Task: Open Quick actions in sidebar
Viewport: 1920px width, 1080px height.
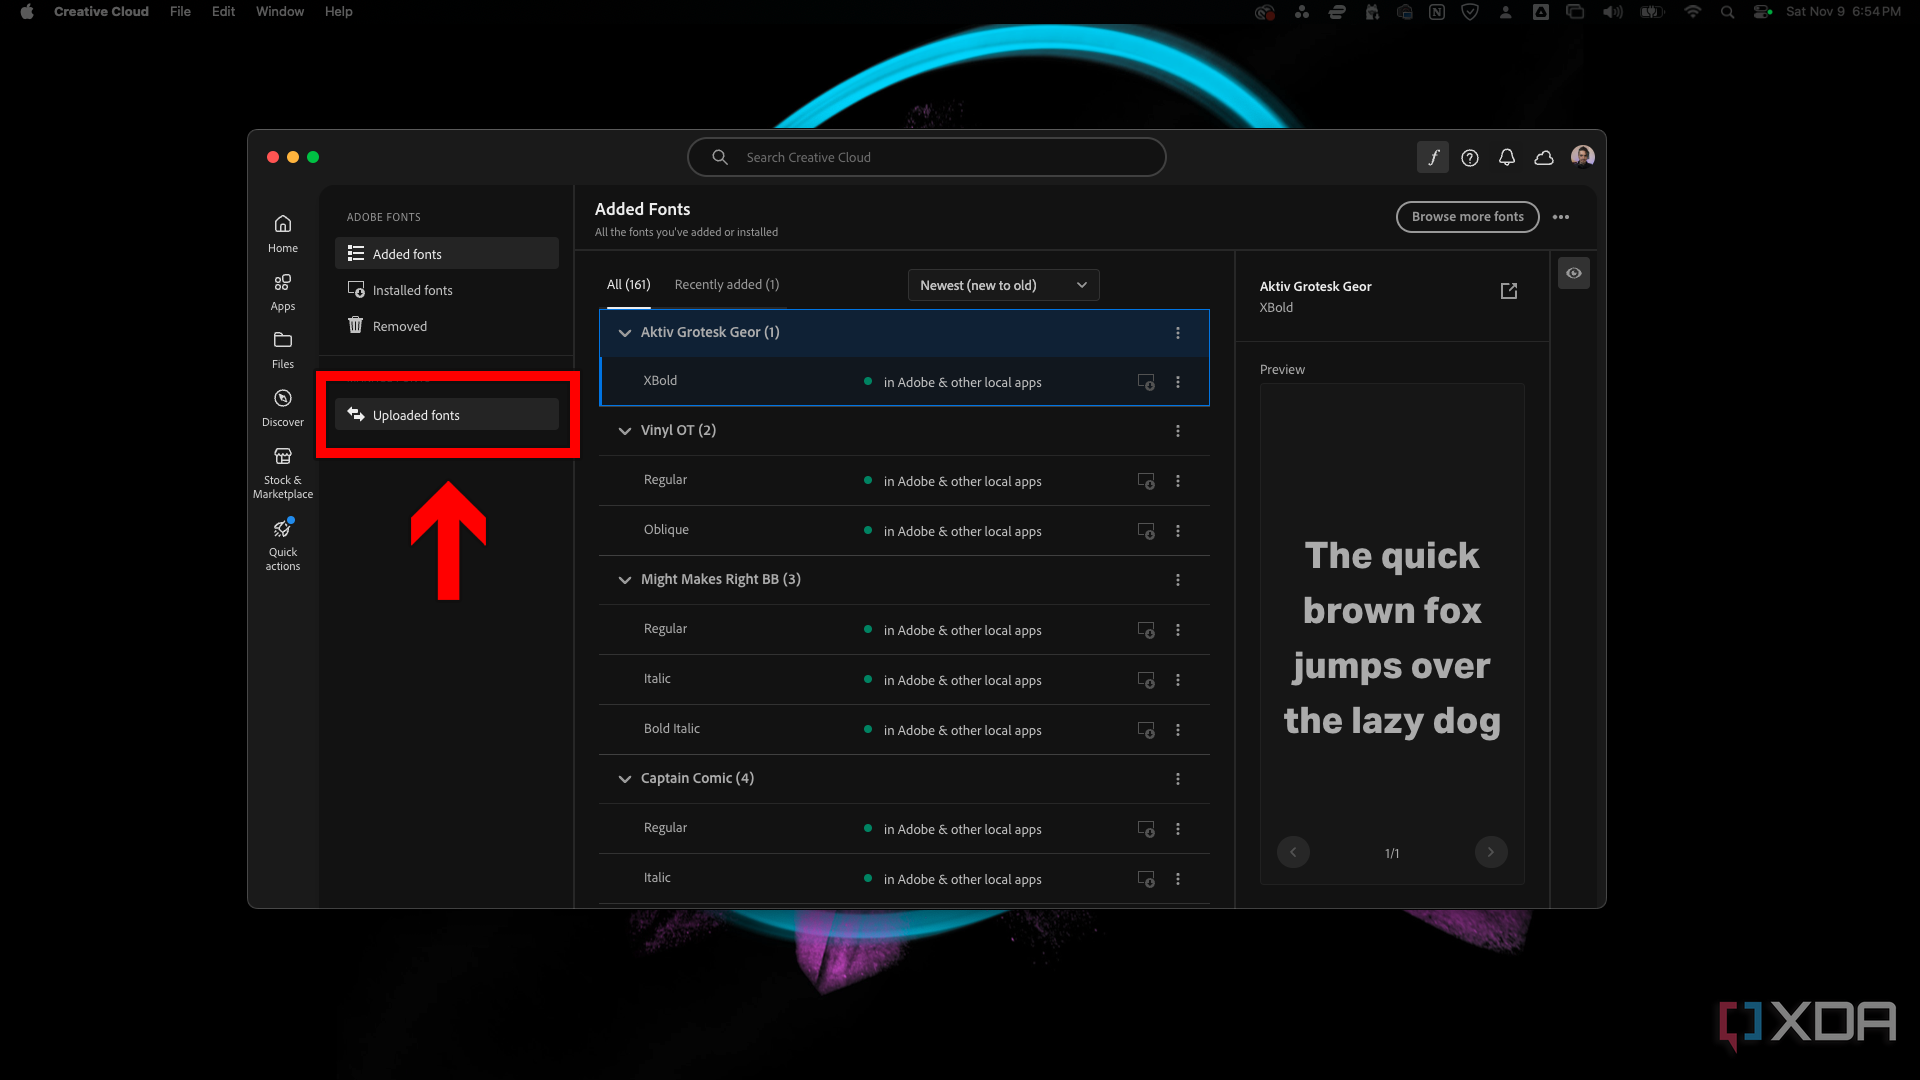Action: (283, 544)
